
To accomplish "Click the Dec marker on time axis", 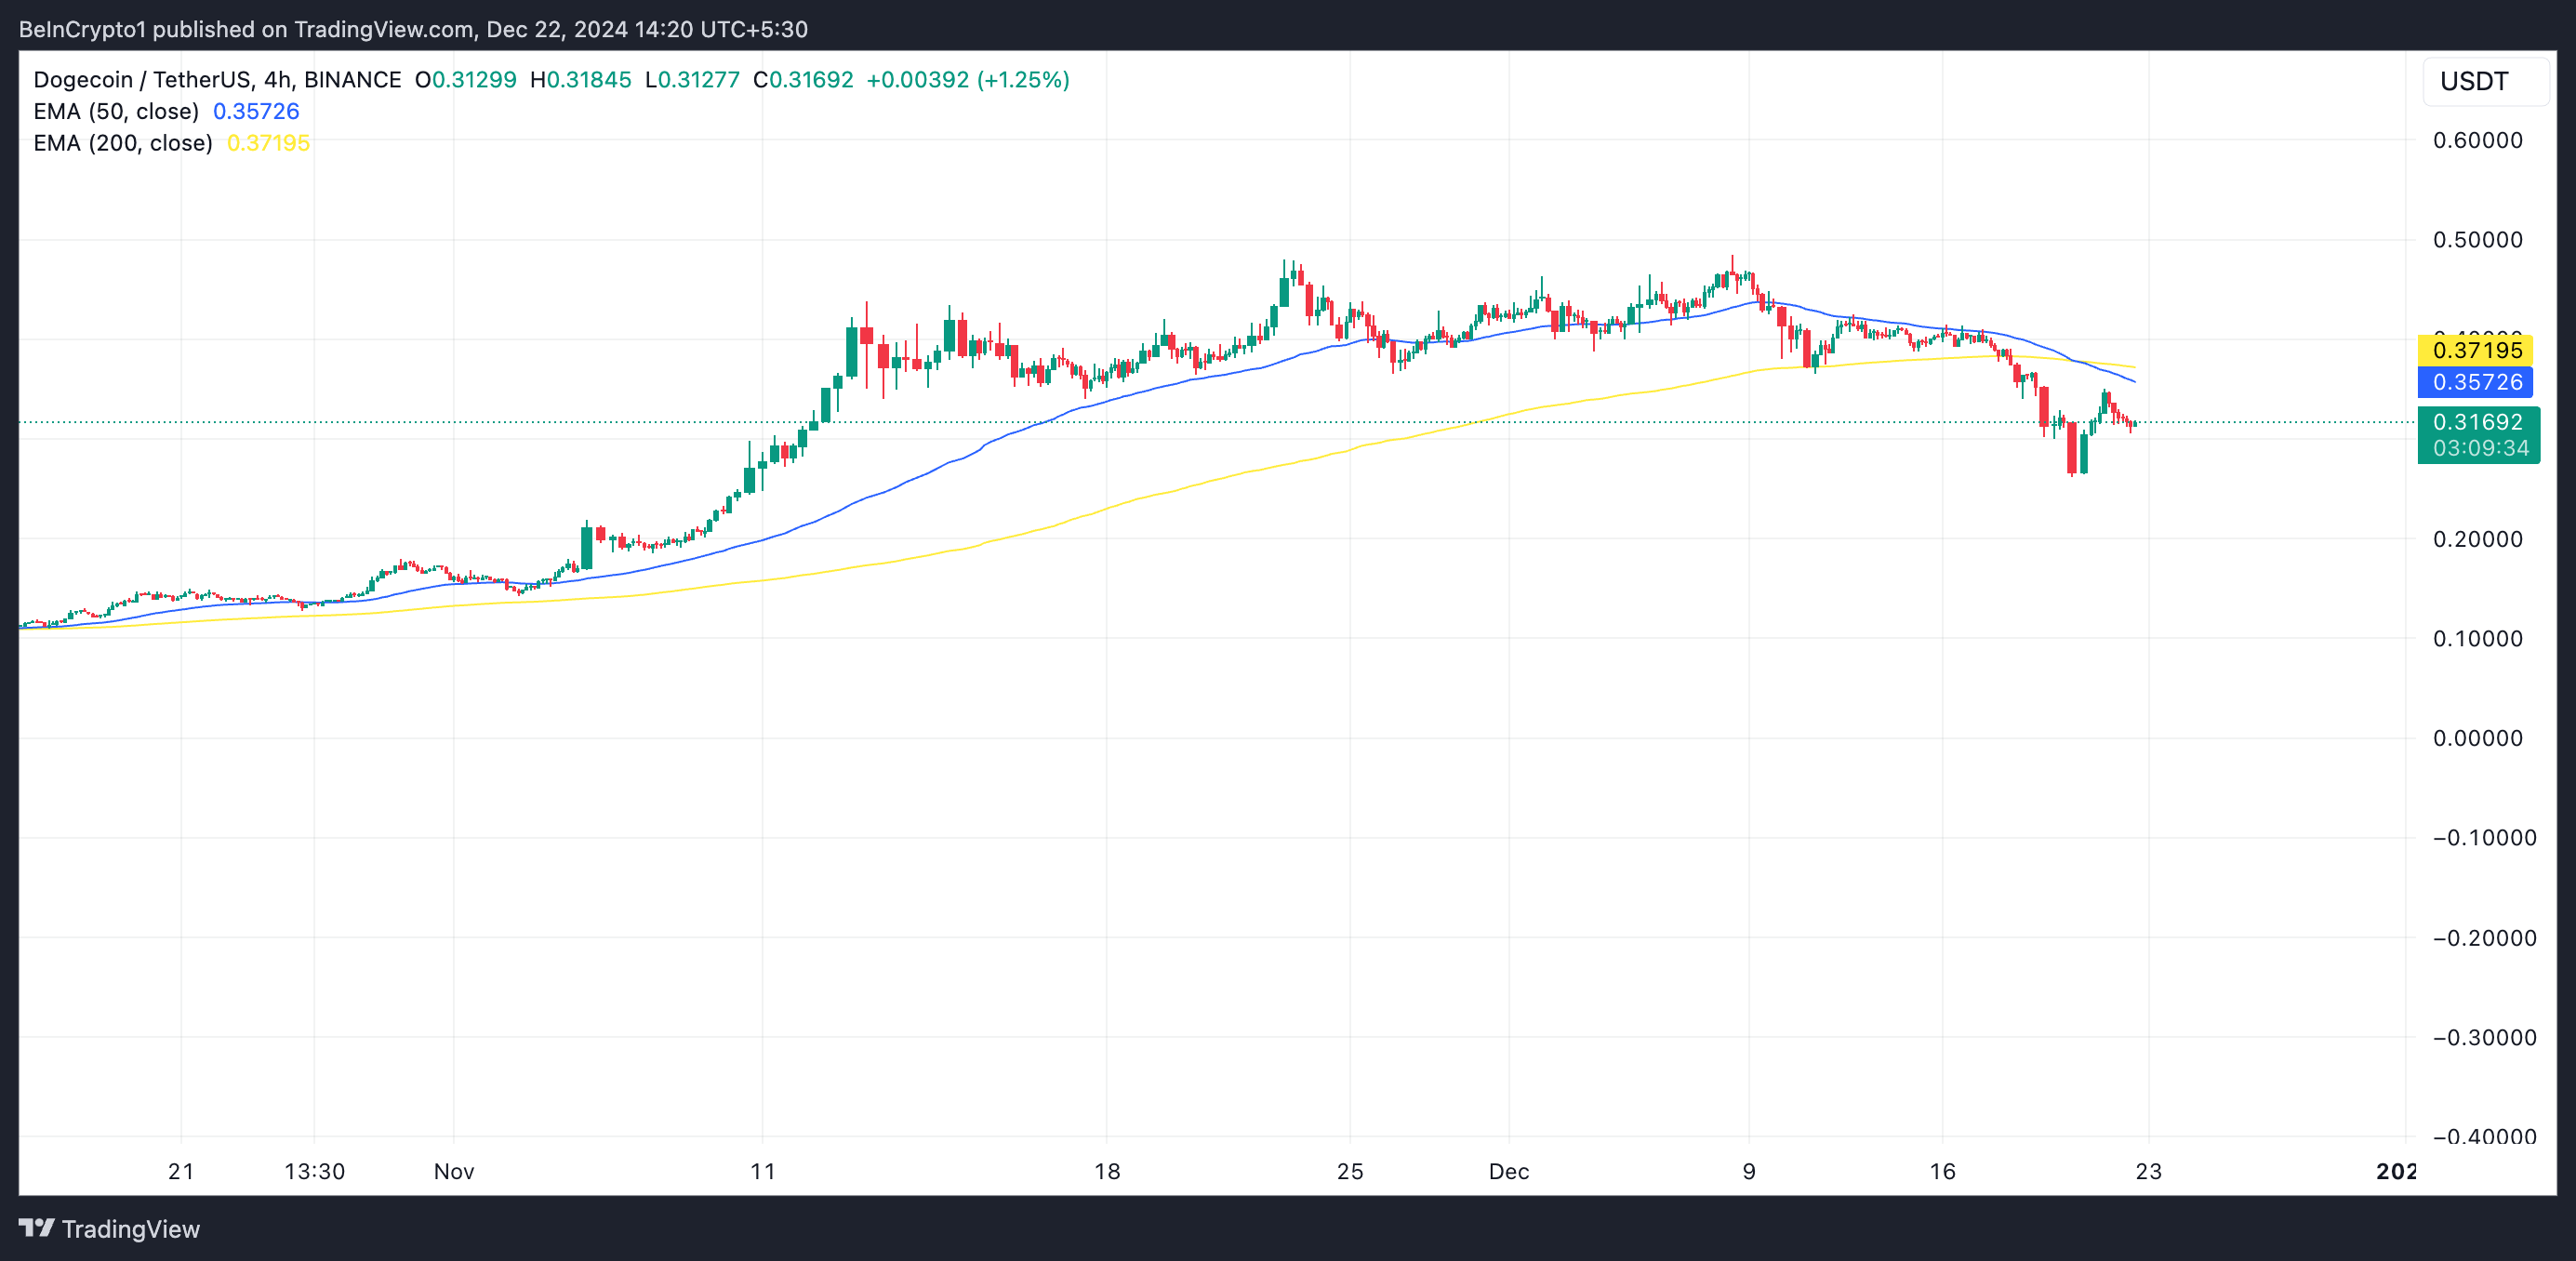I will [1508, 1171].
